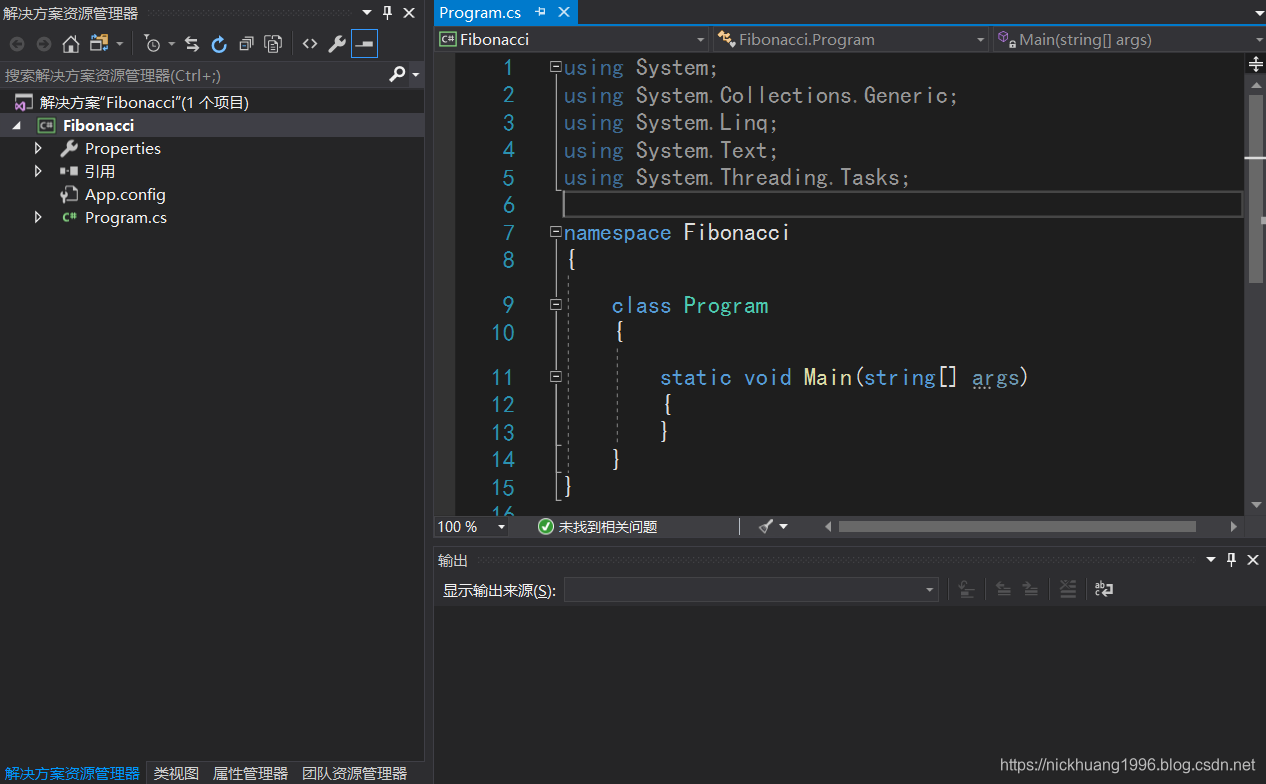Refresh the Solution Explorer
Image resolution: width=1266 pixels, height=784 pixels.
(x=219, y=44)
